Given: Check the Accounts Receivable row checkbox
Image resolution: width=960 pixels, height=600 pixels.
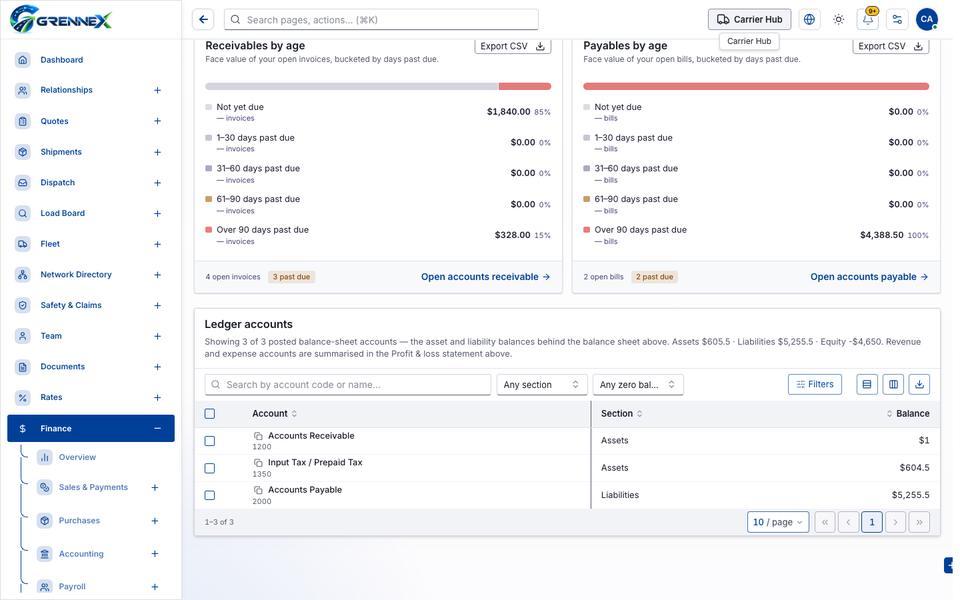Looking at the screenshot, I should coord(209,441).
